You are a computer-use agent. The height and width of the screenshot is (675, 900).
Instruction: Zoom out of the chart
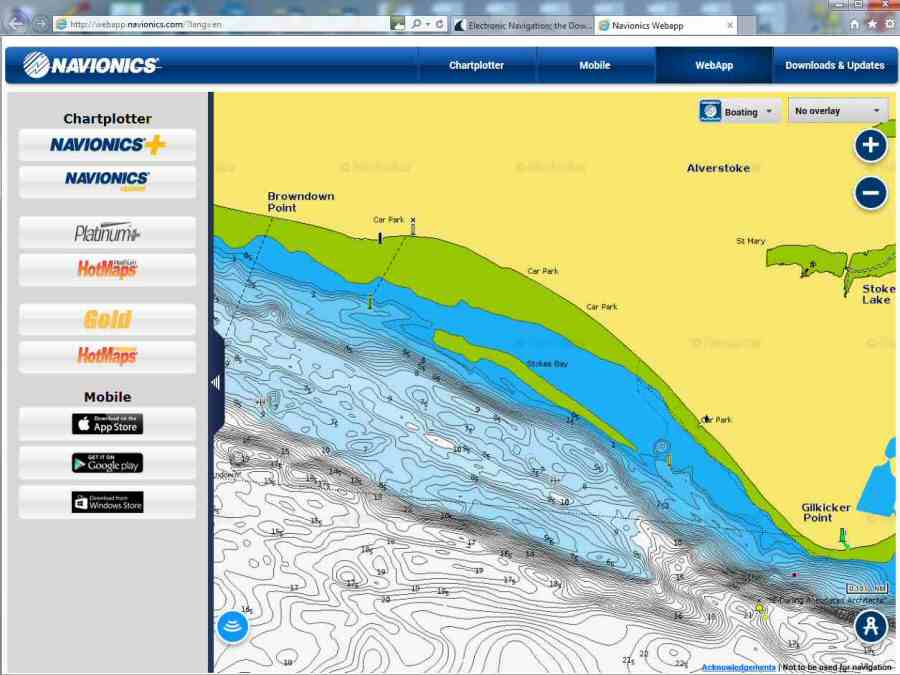[x=870, y=193]
